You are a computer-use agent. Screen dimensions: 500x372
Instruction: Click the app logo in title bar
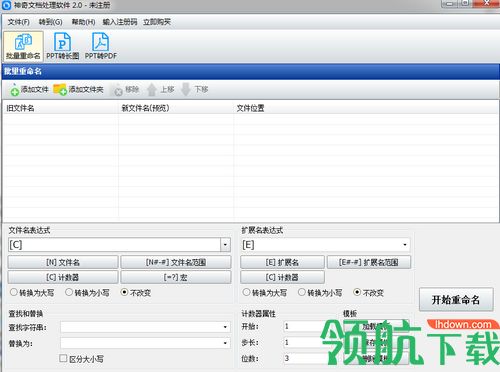coord(7,5)
